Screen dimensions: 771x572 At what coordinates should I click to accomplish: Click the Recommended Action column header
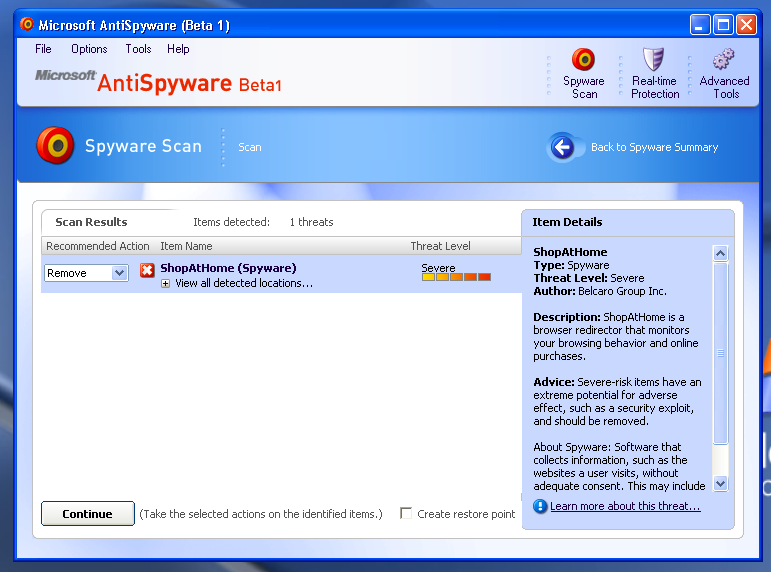point(98,246)
